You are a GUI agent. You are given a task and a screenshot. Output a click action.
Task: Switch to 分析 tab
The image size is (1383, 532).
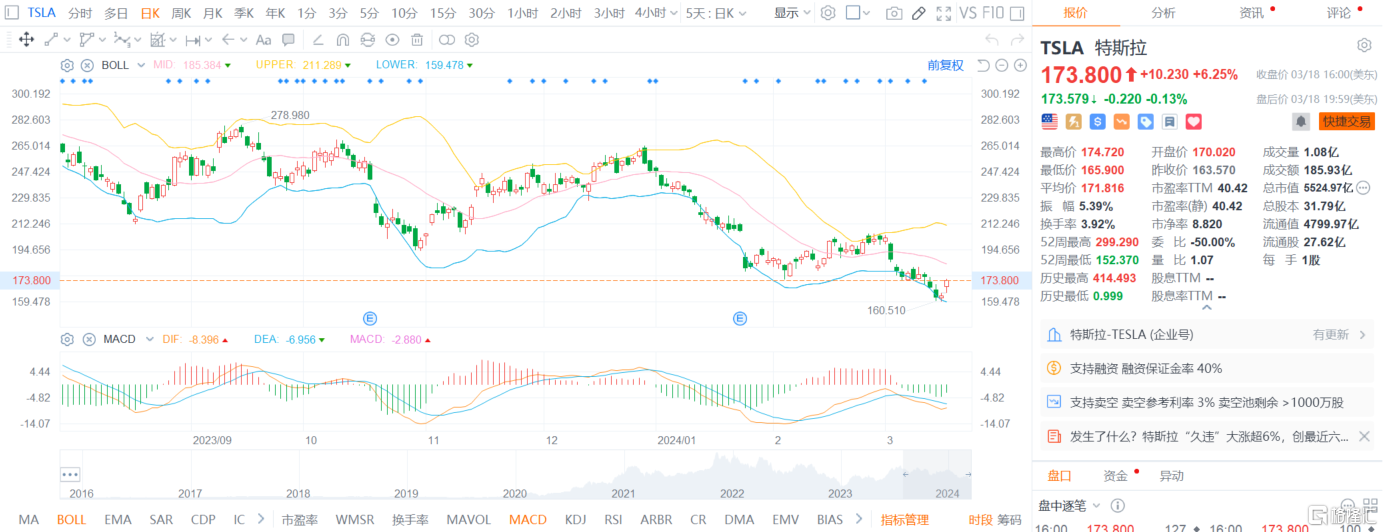(1163, 13)
